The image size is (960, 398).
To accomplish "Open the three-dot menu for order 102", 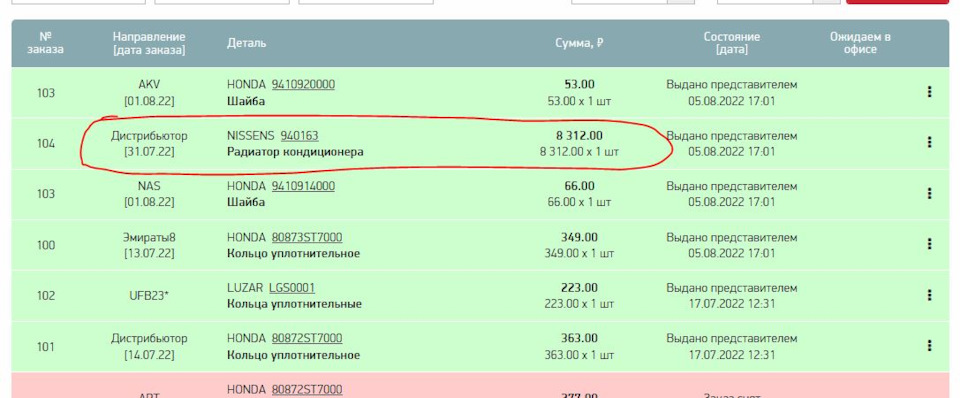I will coord(929,295).
